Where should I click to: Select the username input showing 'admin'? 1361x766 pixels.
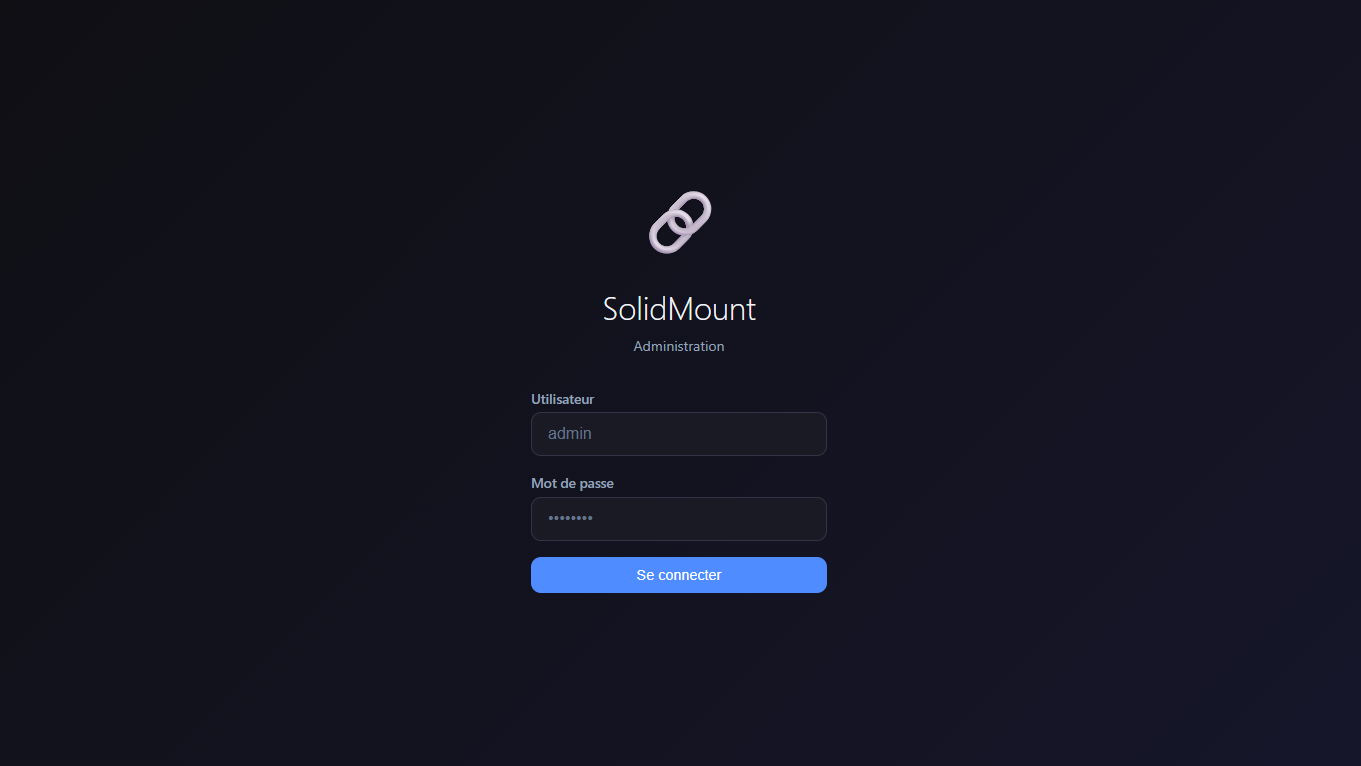(x=679, y=433)
